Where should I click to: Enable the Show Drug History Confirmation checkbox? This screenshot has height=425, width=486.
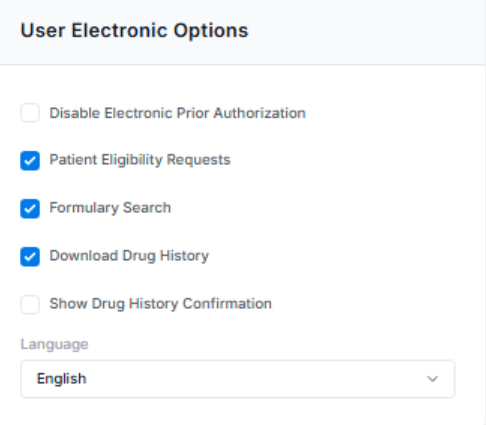[30, 304]
